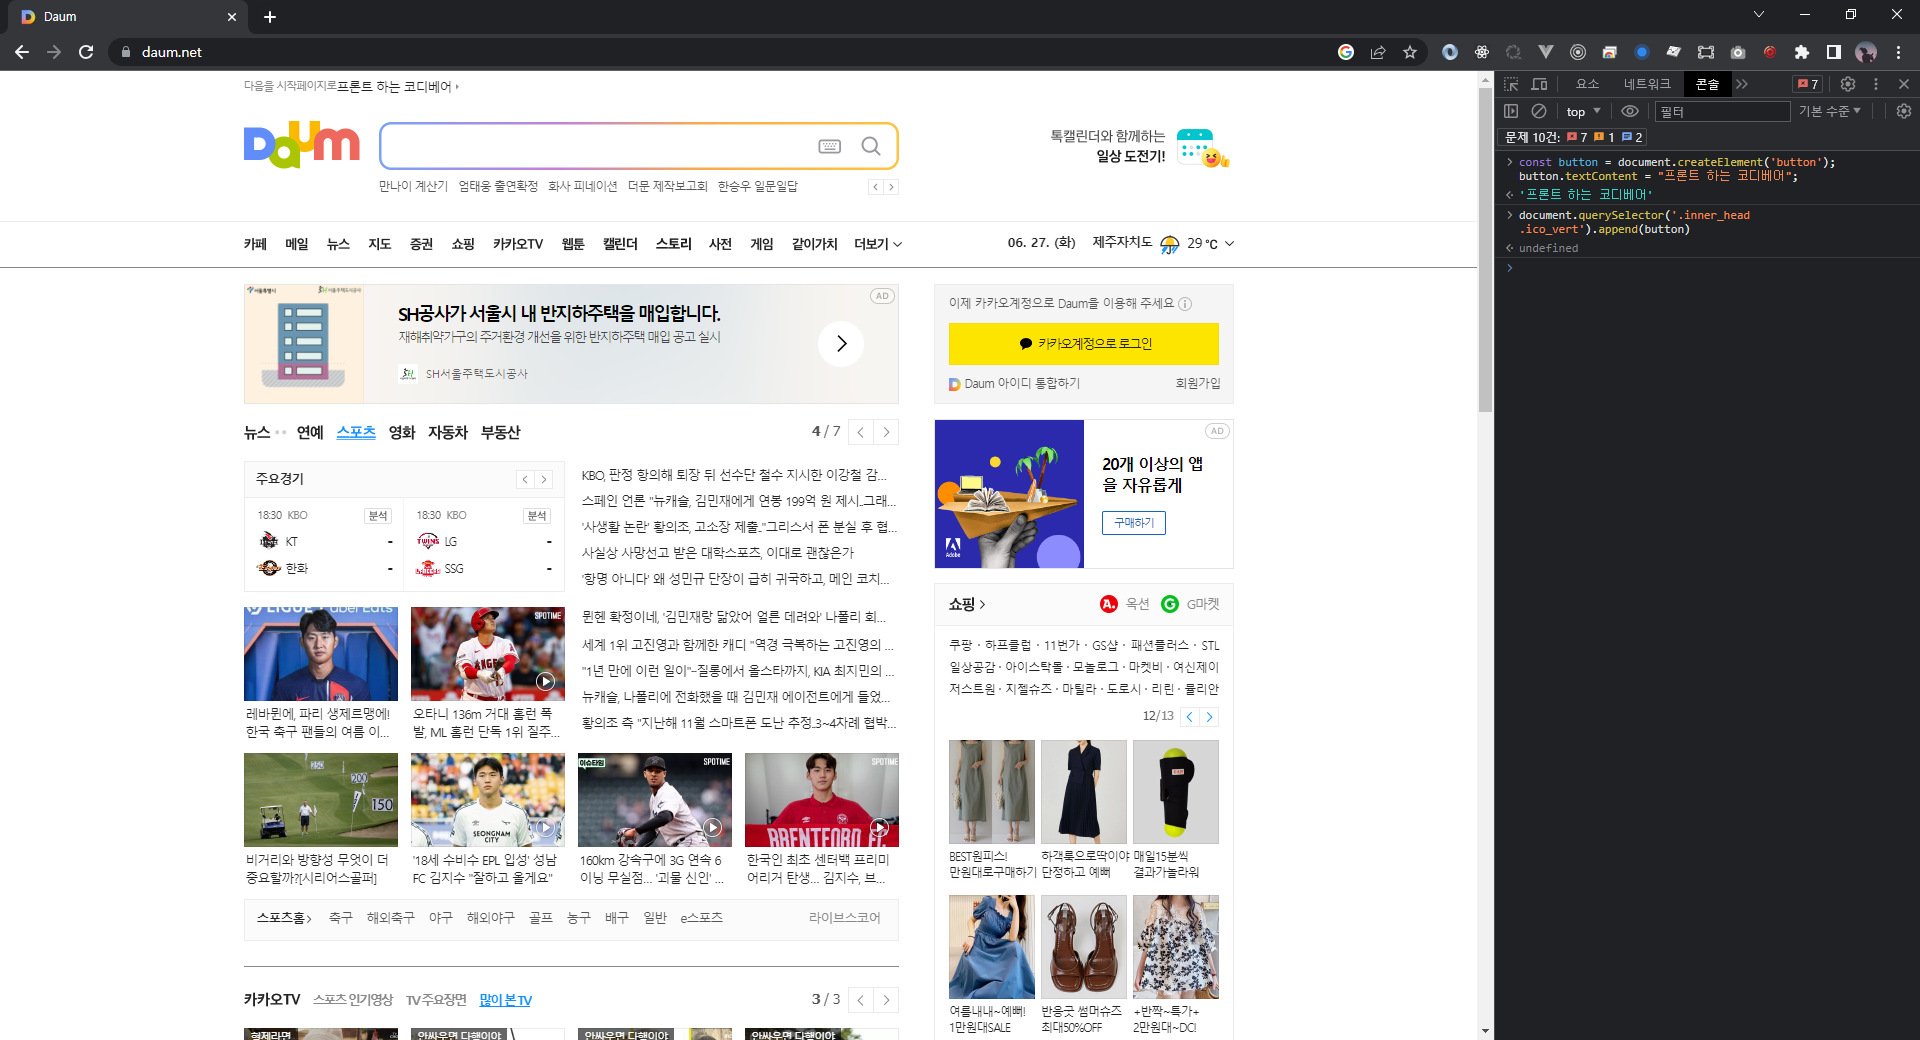Reload the page with the refresh icon

86,52
